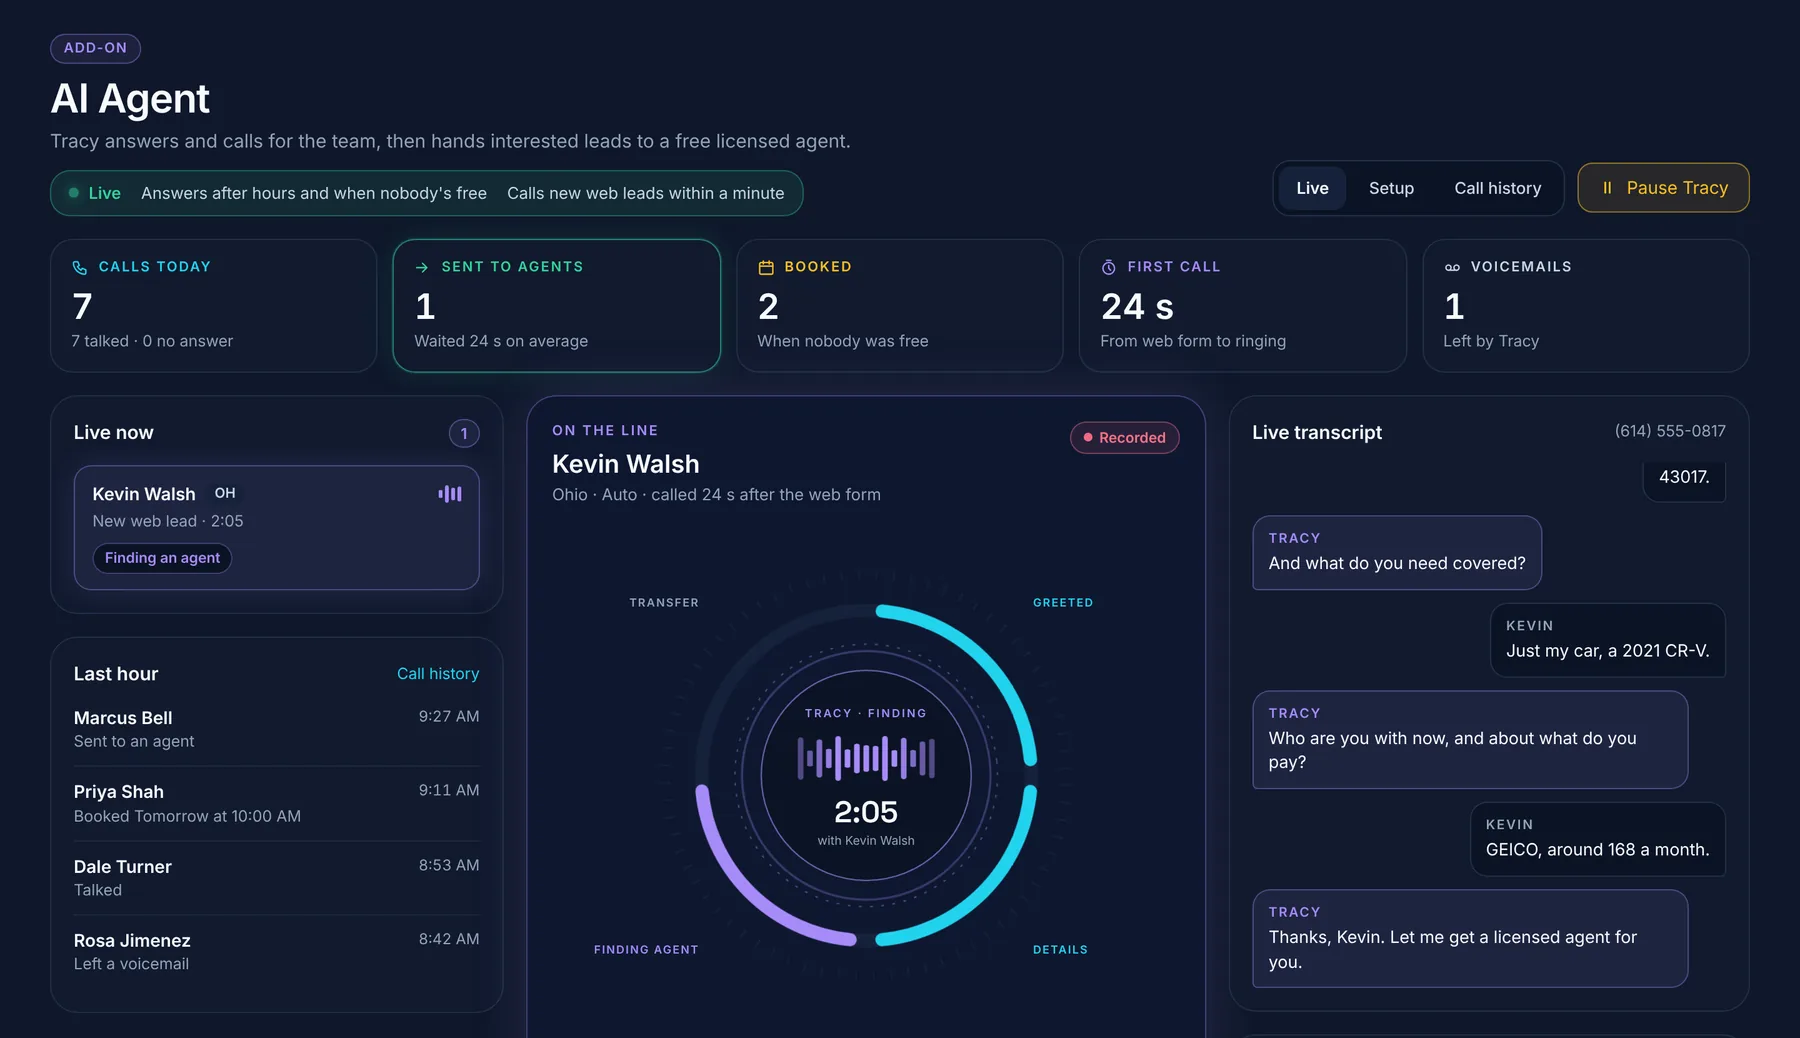Image resolution: width=1800 pixels, height=1038 pixels.
Task: Open Dale Turner 8:53 AM call
Action: click(x=276, y=878)
